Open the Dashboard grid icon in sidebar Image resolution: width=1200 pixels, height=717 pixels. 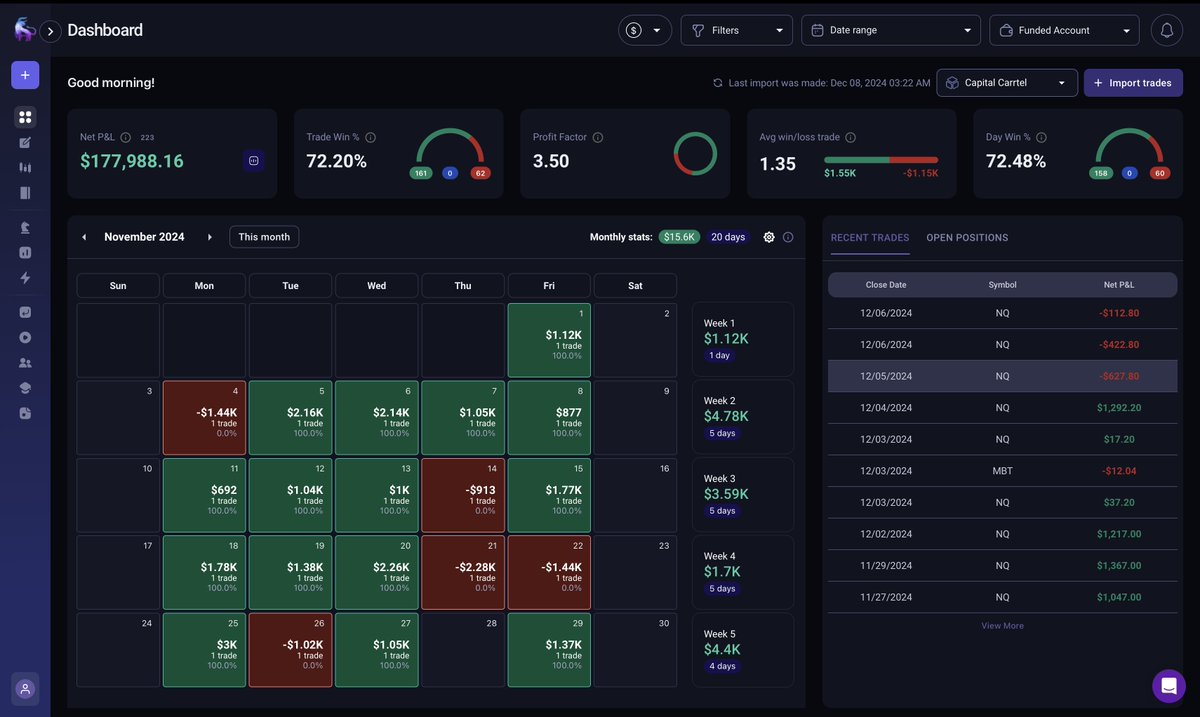25,117
